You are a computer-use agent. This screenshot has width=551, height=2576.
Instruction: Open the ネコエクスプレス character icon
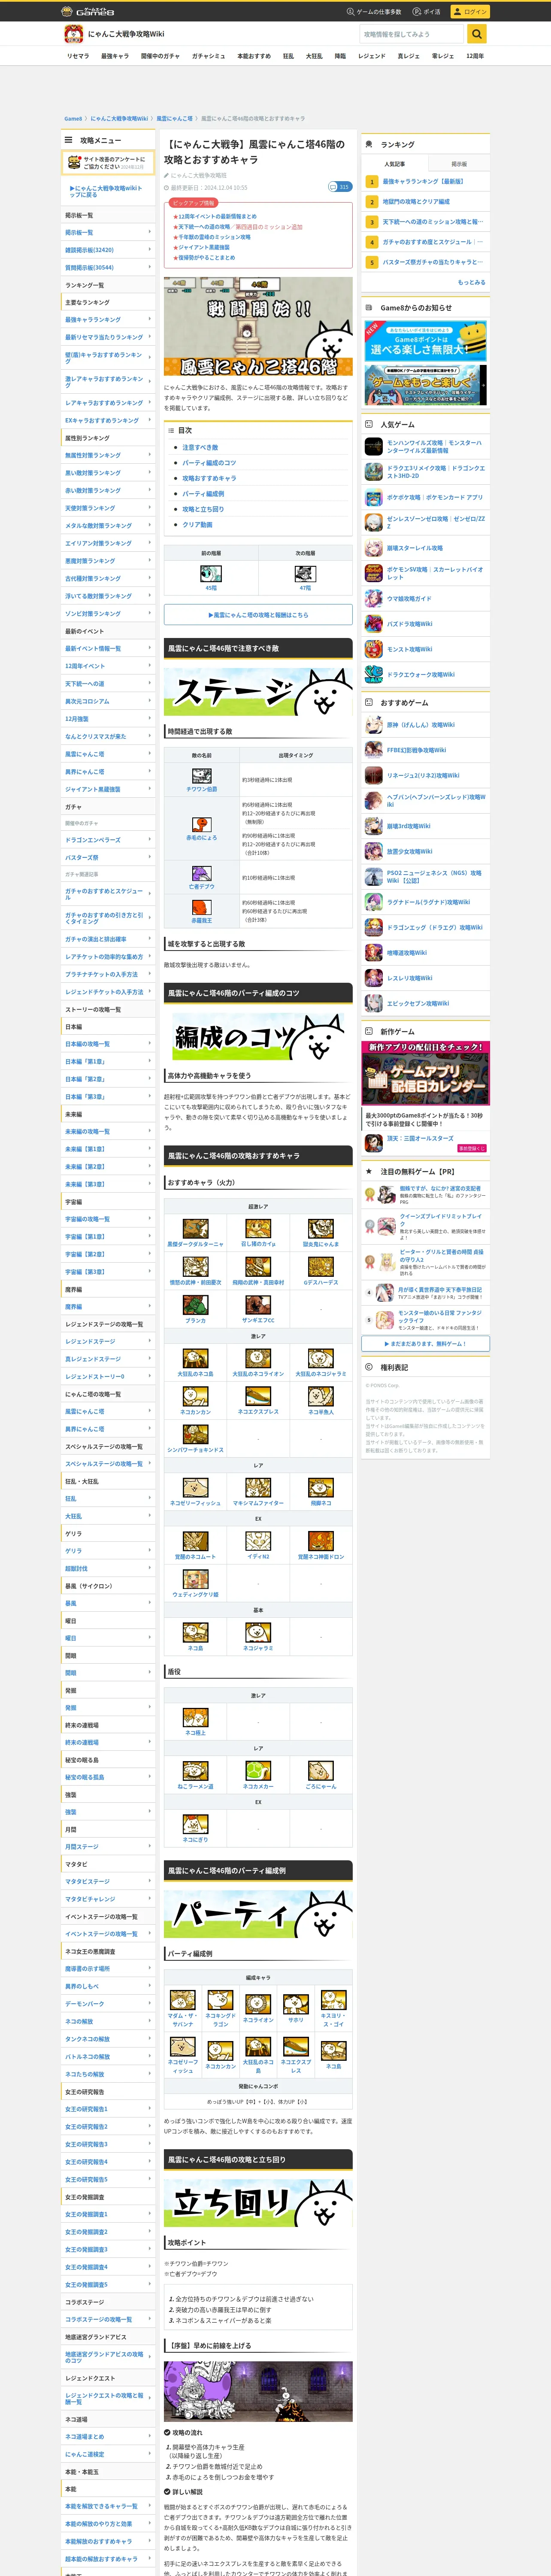[258, 1396]
